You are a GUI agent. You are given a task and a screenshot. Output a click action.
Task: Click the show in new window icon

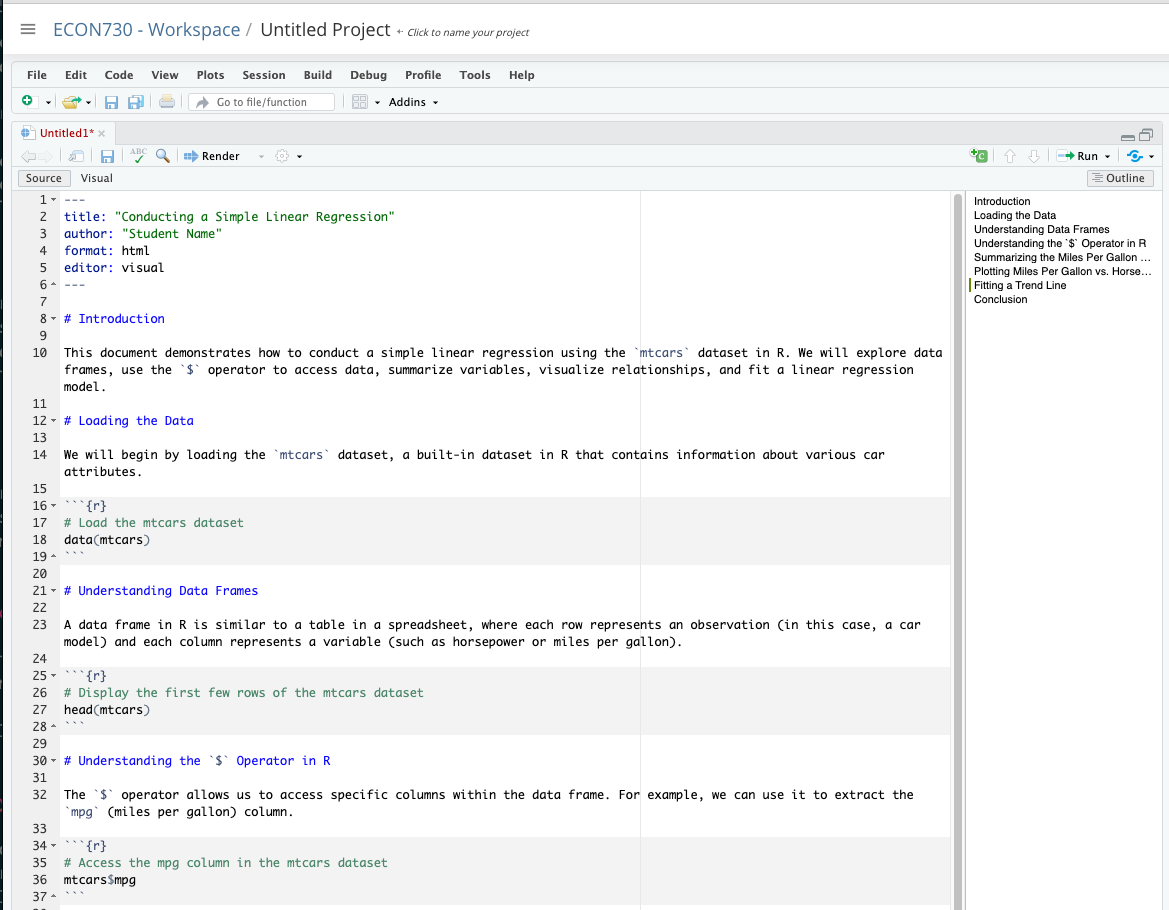pyautogui.click(x=77, y=156)
